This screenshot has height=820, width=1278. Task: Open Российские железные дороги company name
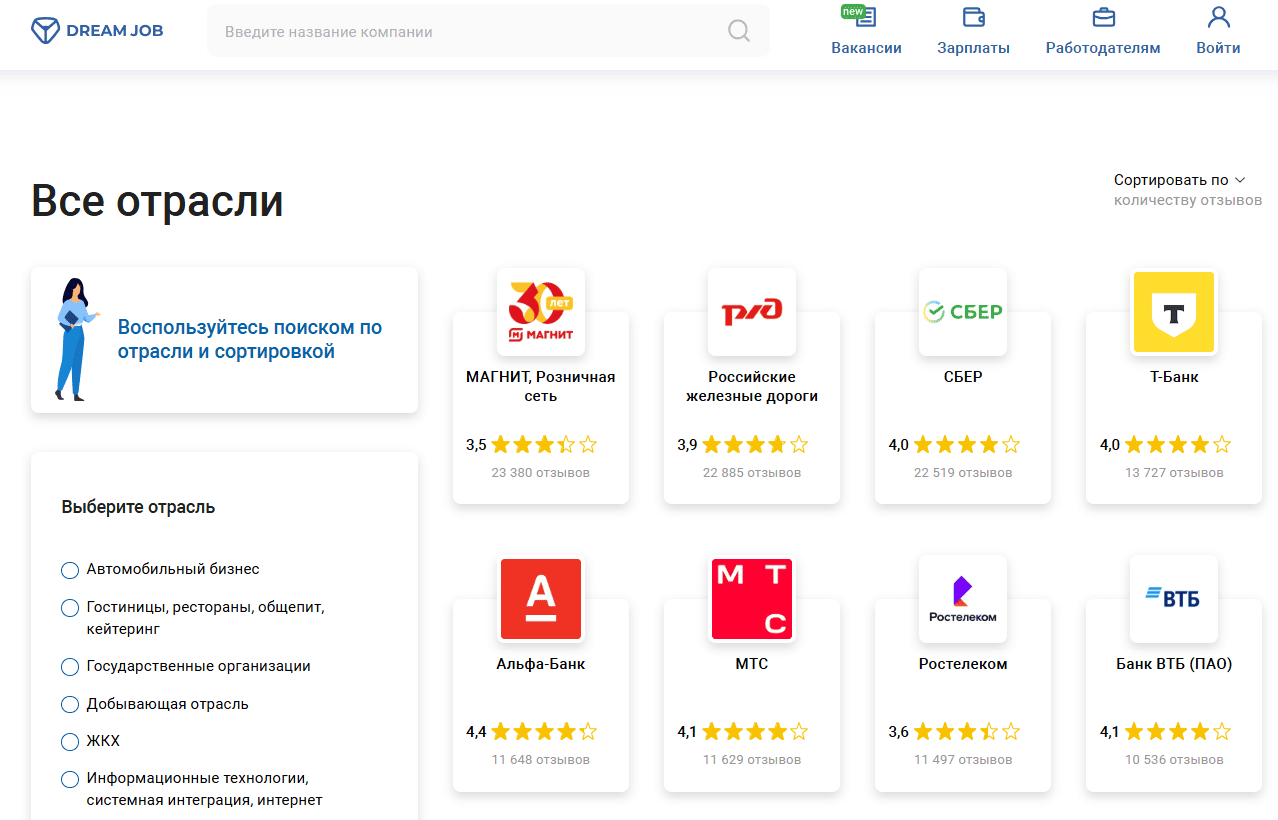(x=752, y=386)
